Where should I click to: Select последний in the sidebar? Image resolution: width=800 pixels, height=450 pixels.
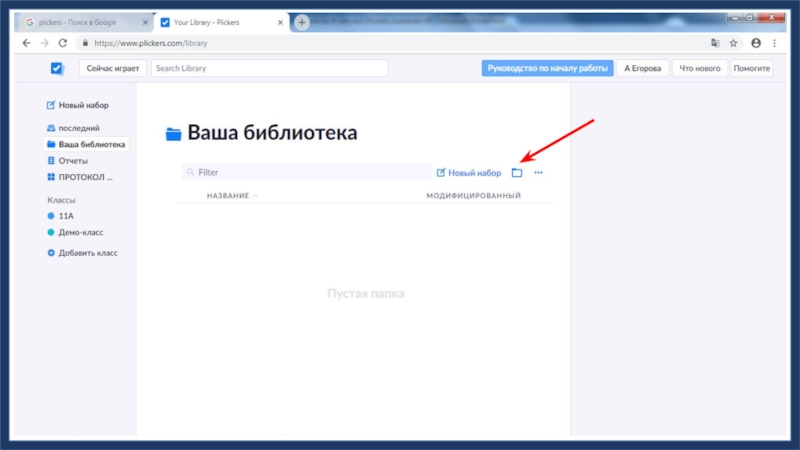pos(78,128)
